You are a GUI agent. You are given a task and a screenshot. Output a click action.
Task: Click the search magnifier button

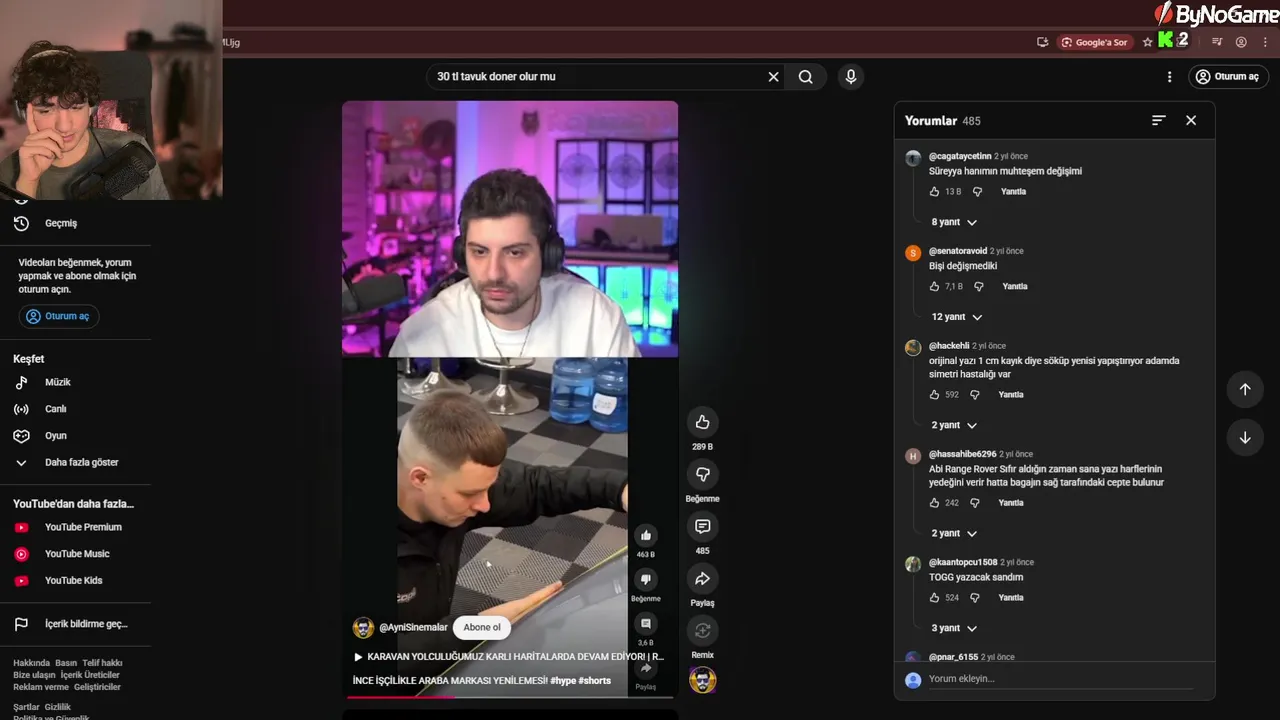806,77
